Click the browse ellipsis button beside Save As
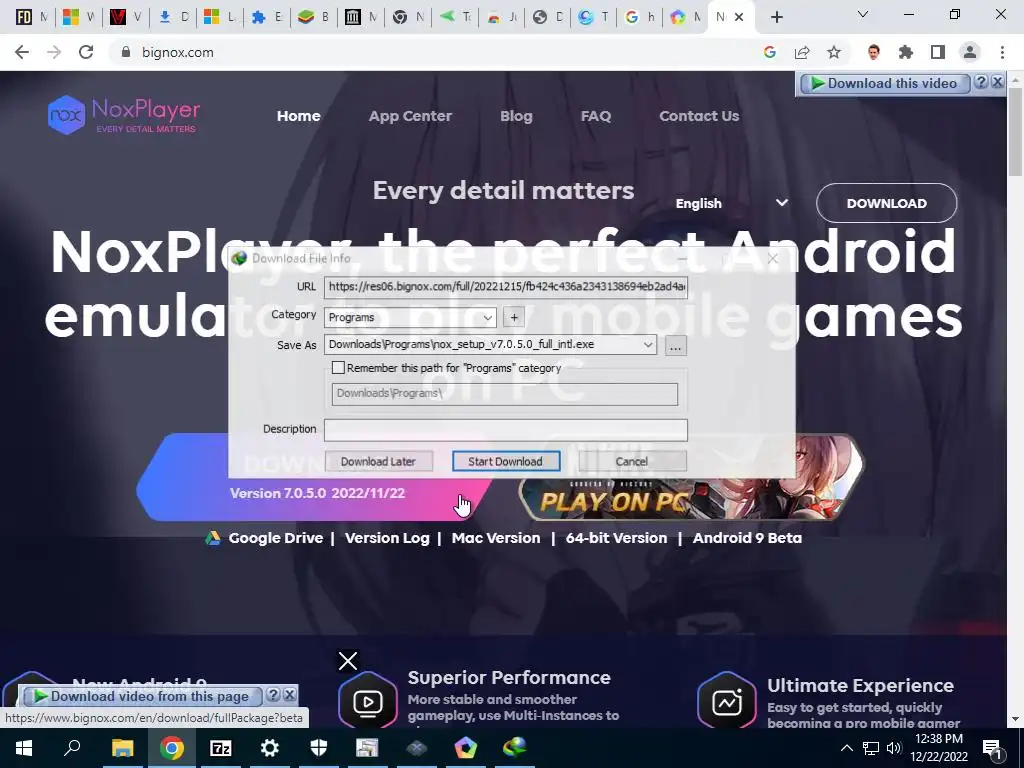The height and width of the screenshot is (768, 1024). (x=675, y=345)
